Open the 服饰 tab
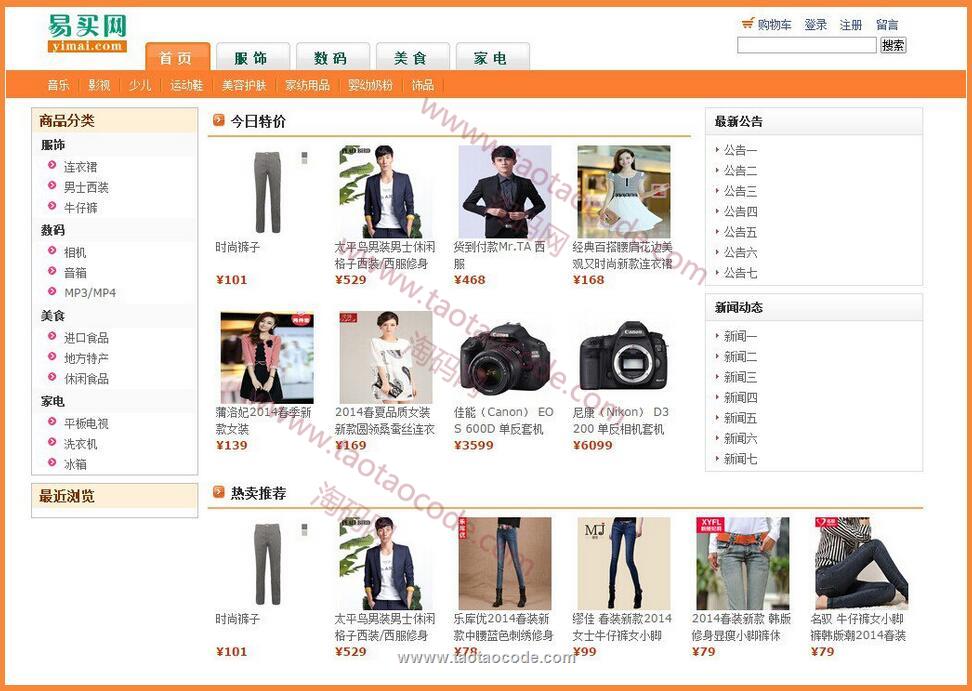The height and width of the screenshot is (691, 972). click(x=251, y=58)
